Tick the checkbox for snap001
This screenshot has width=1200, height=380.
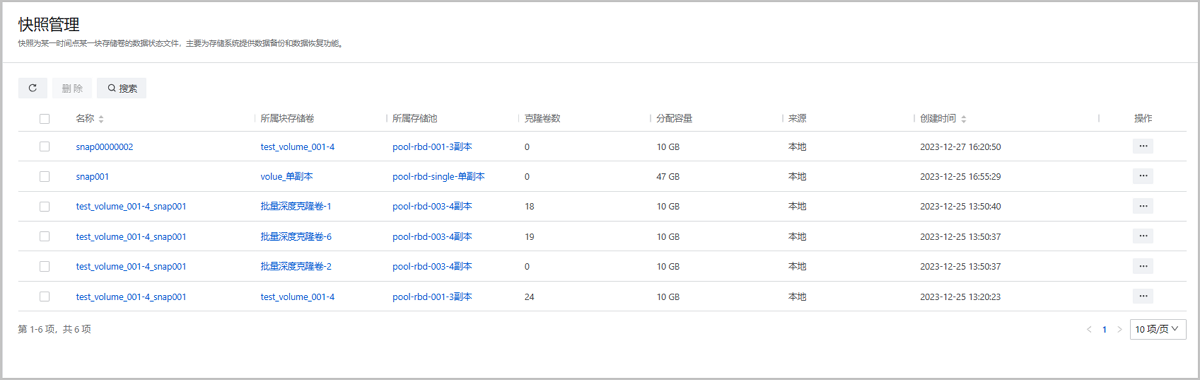(44, 177)
